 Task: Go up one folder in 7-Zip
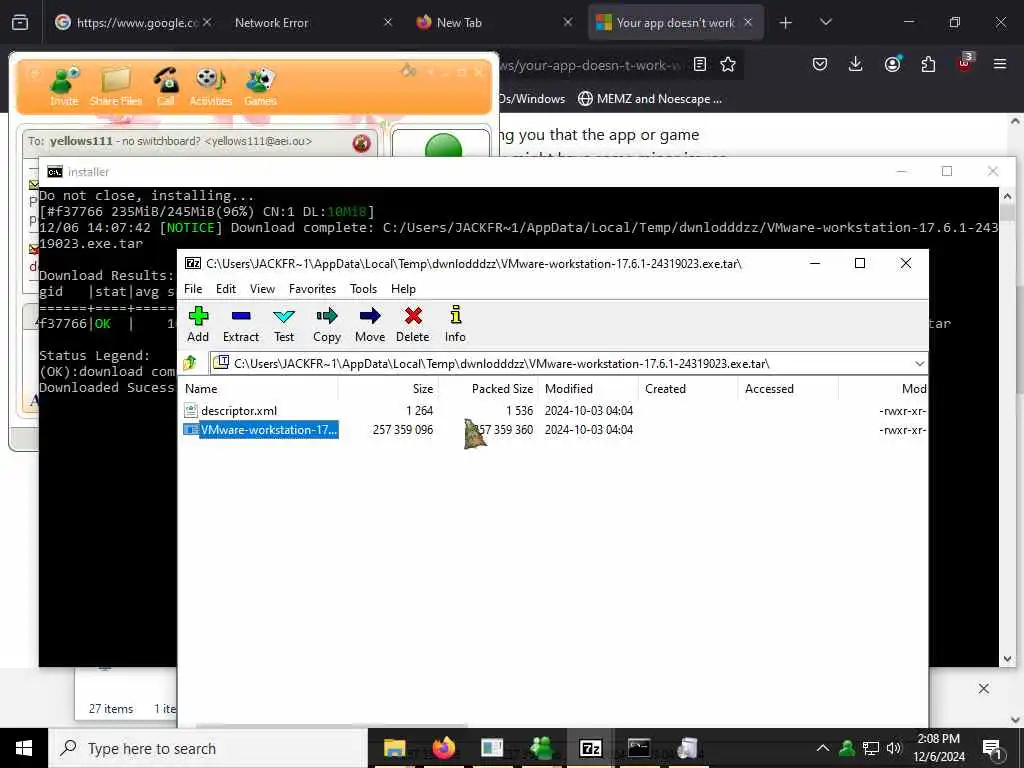click(x=190, y=362)
